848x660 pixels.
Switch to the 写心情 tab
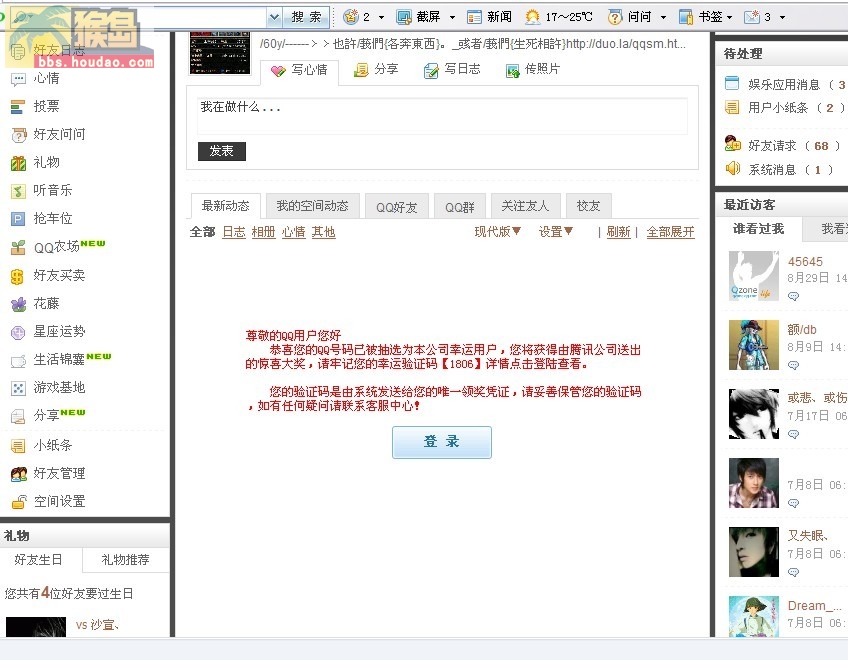pyautogui.click(x=300, y=70)
